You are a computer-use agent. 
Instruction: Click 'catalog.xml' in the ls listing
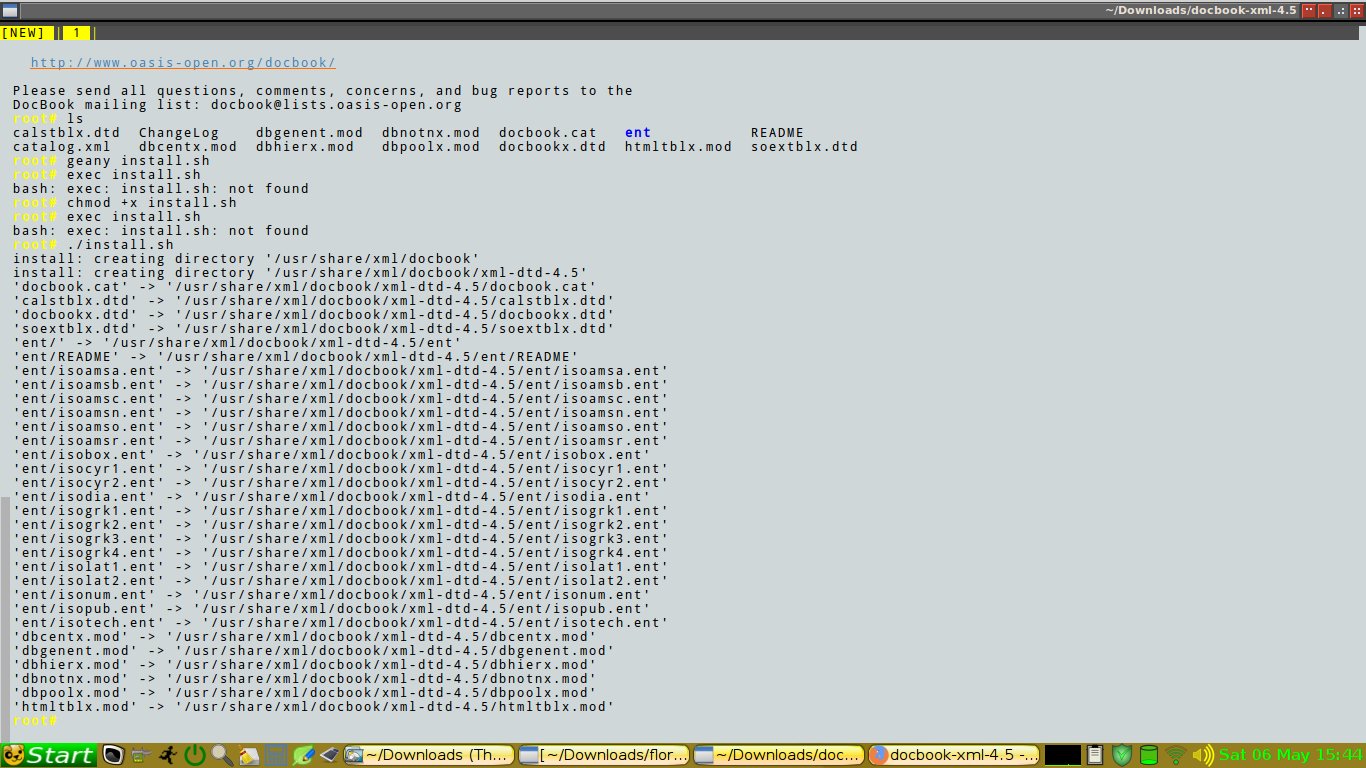[62, 146]
